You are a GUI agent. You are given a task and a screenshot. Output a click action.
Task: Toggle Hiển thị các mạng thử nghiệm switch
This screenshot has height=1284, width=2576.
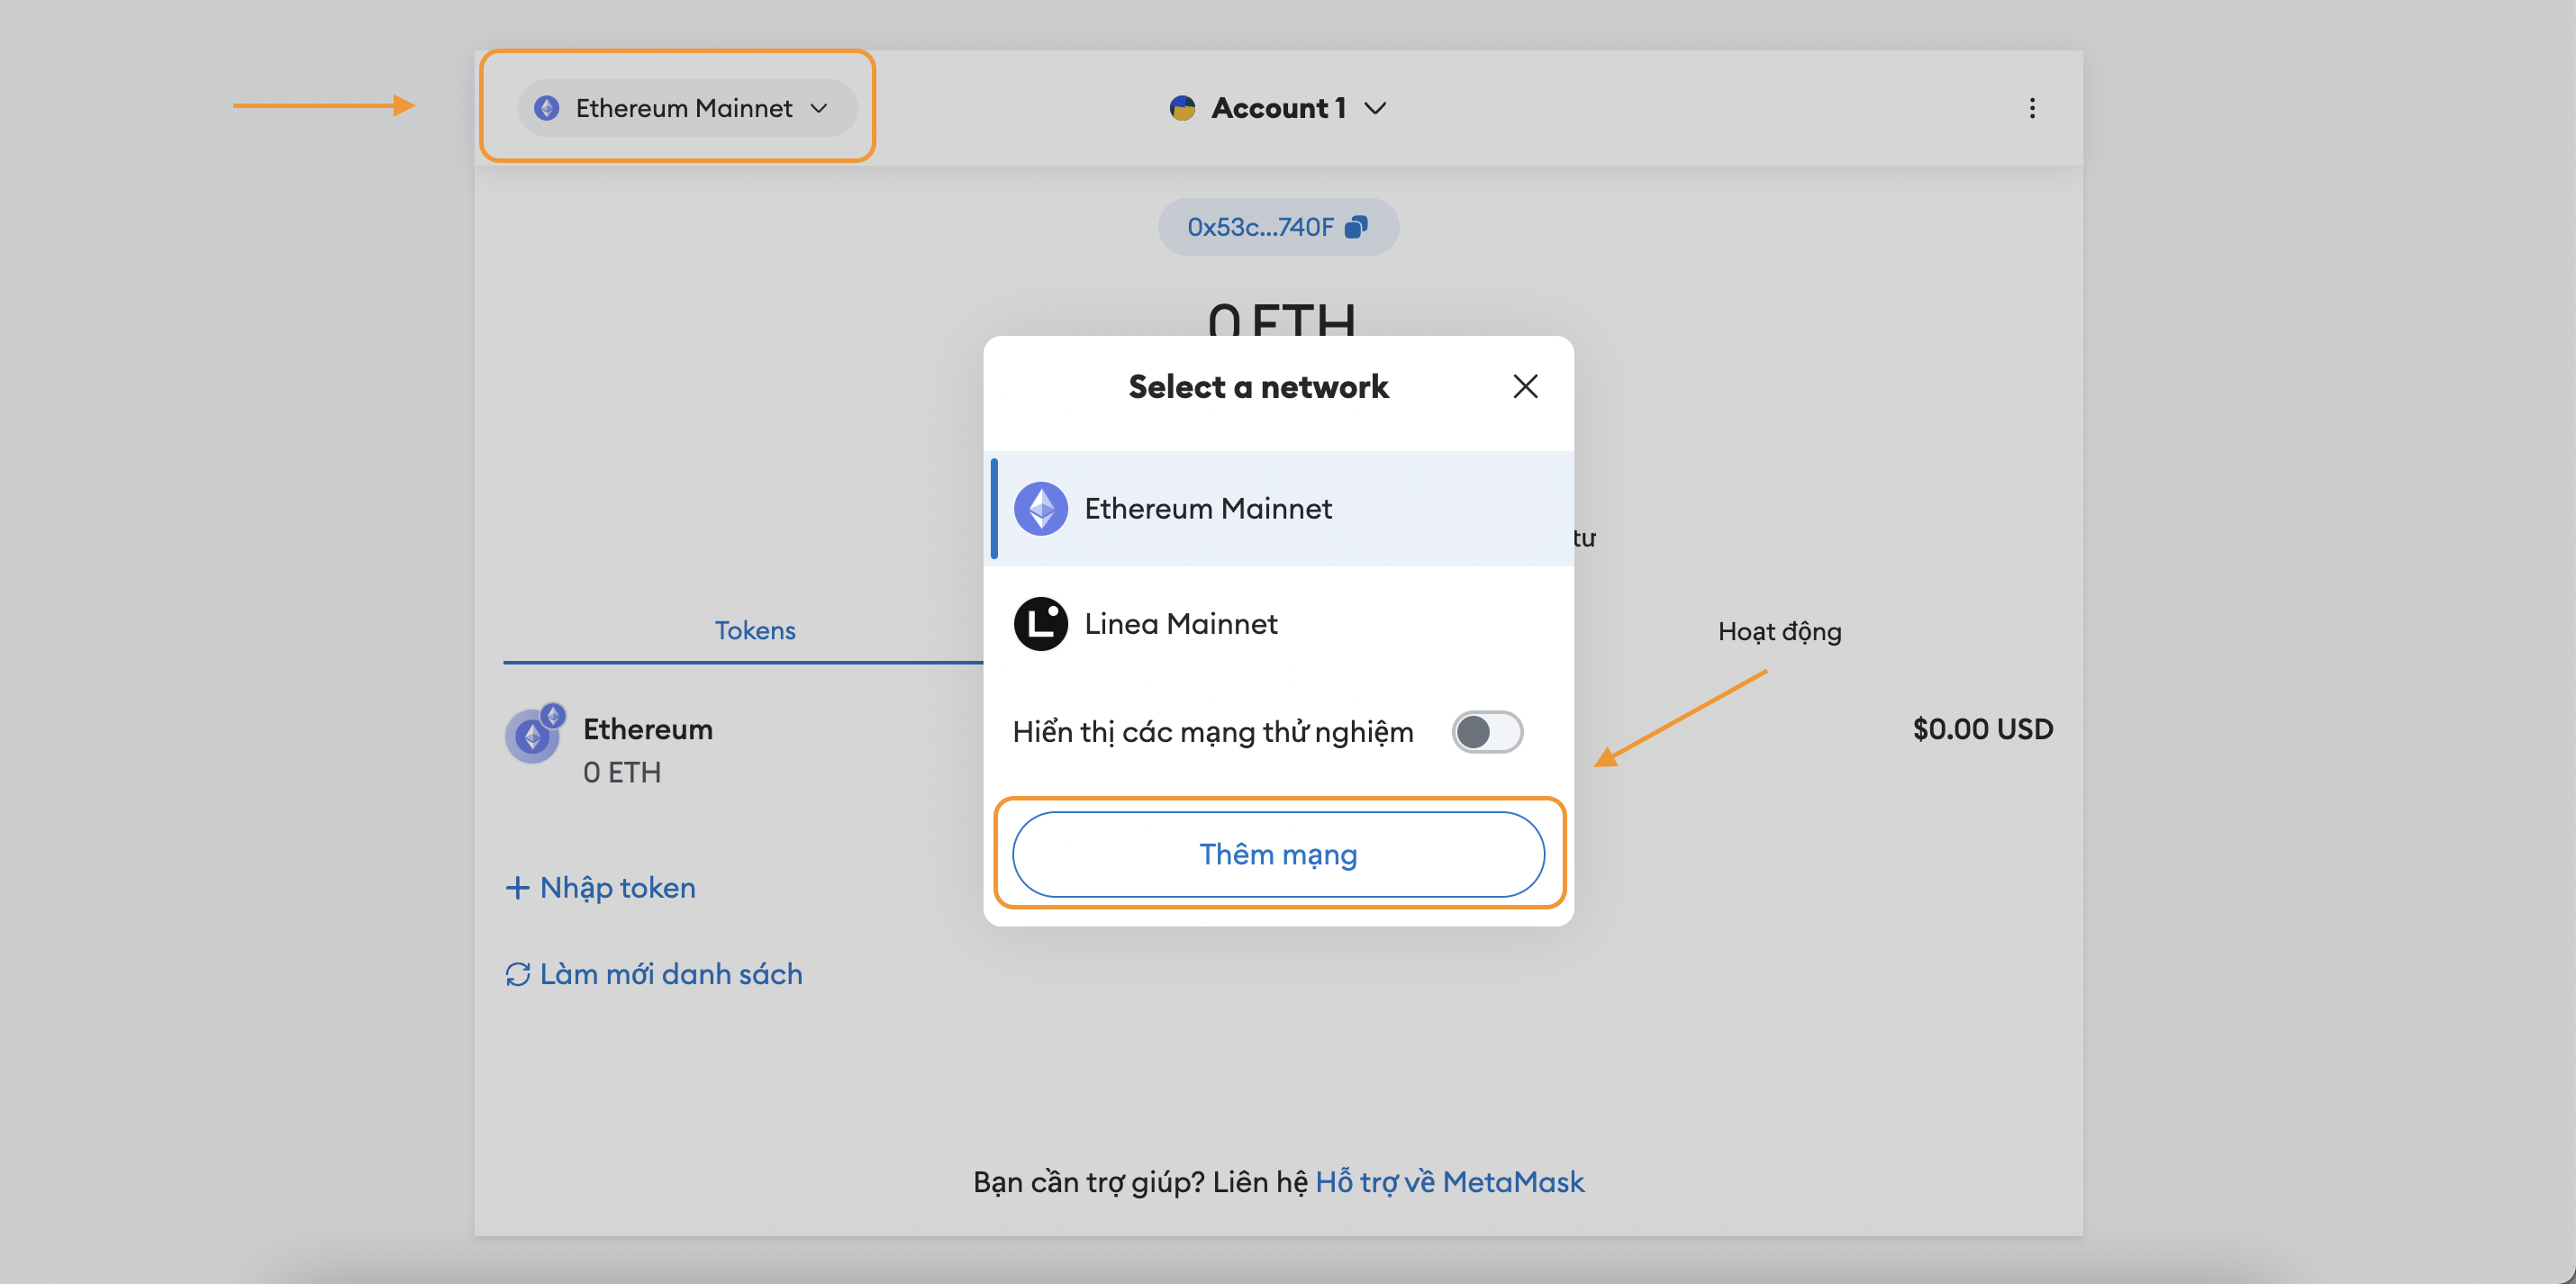(1486, 732)
